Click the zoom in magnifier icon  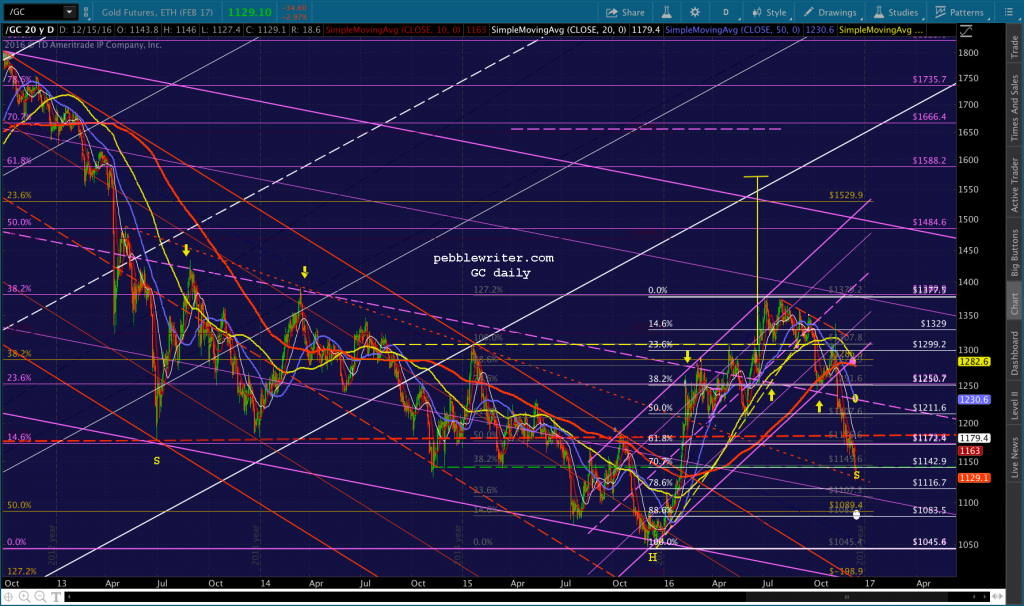tap(24, 596)
